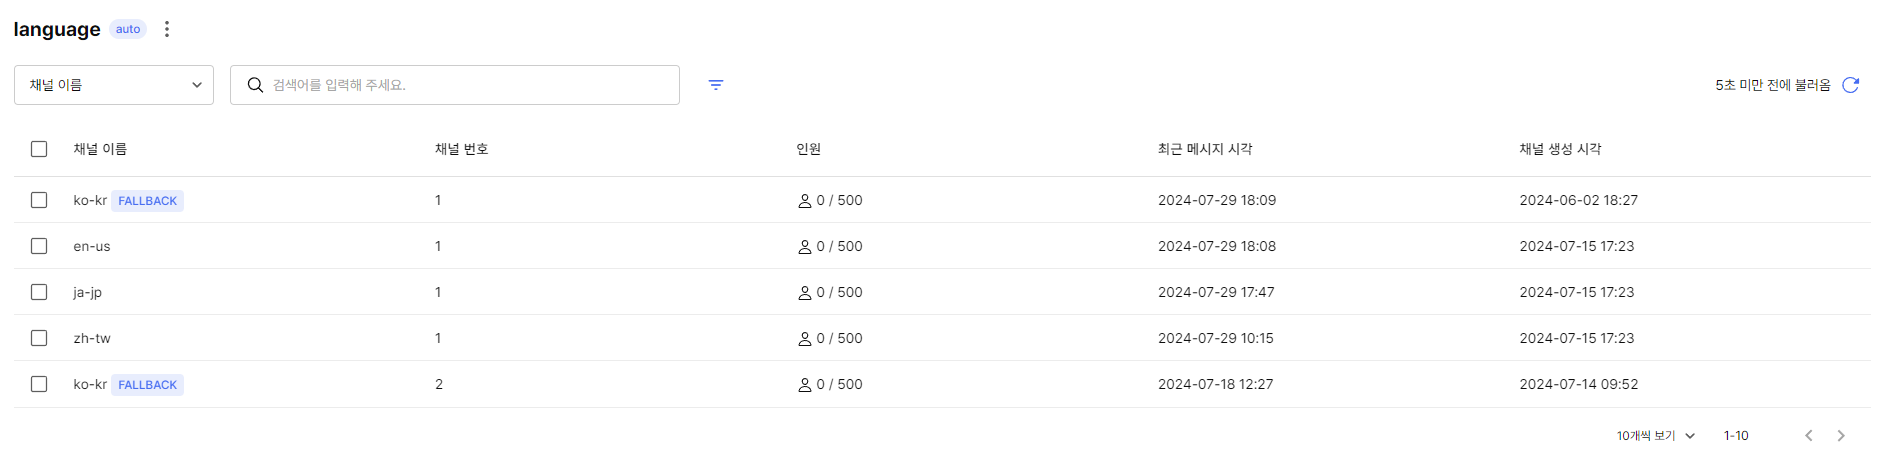Refresh the channel list with reload icon
Viewport: 1896px width, 467px height.
(1850, 85)
